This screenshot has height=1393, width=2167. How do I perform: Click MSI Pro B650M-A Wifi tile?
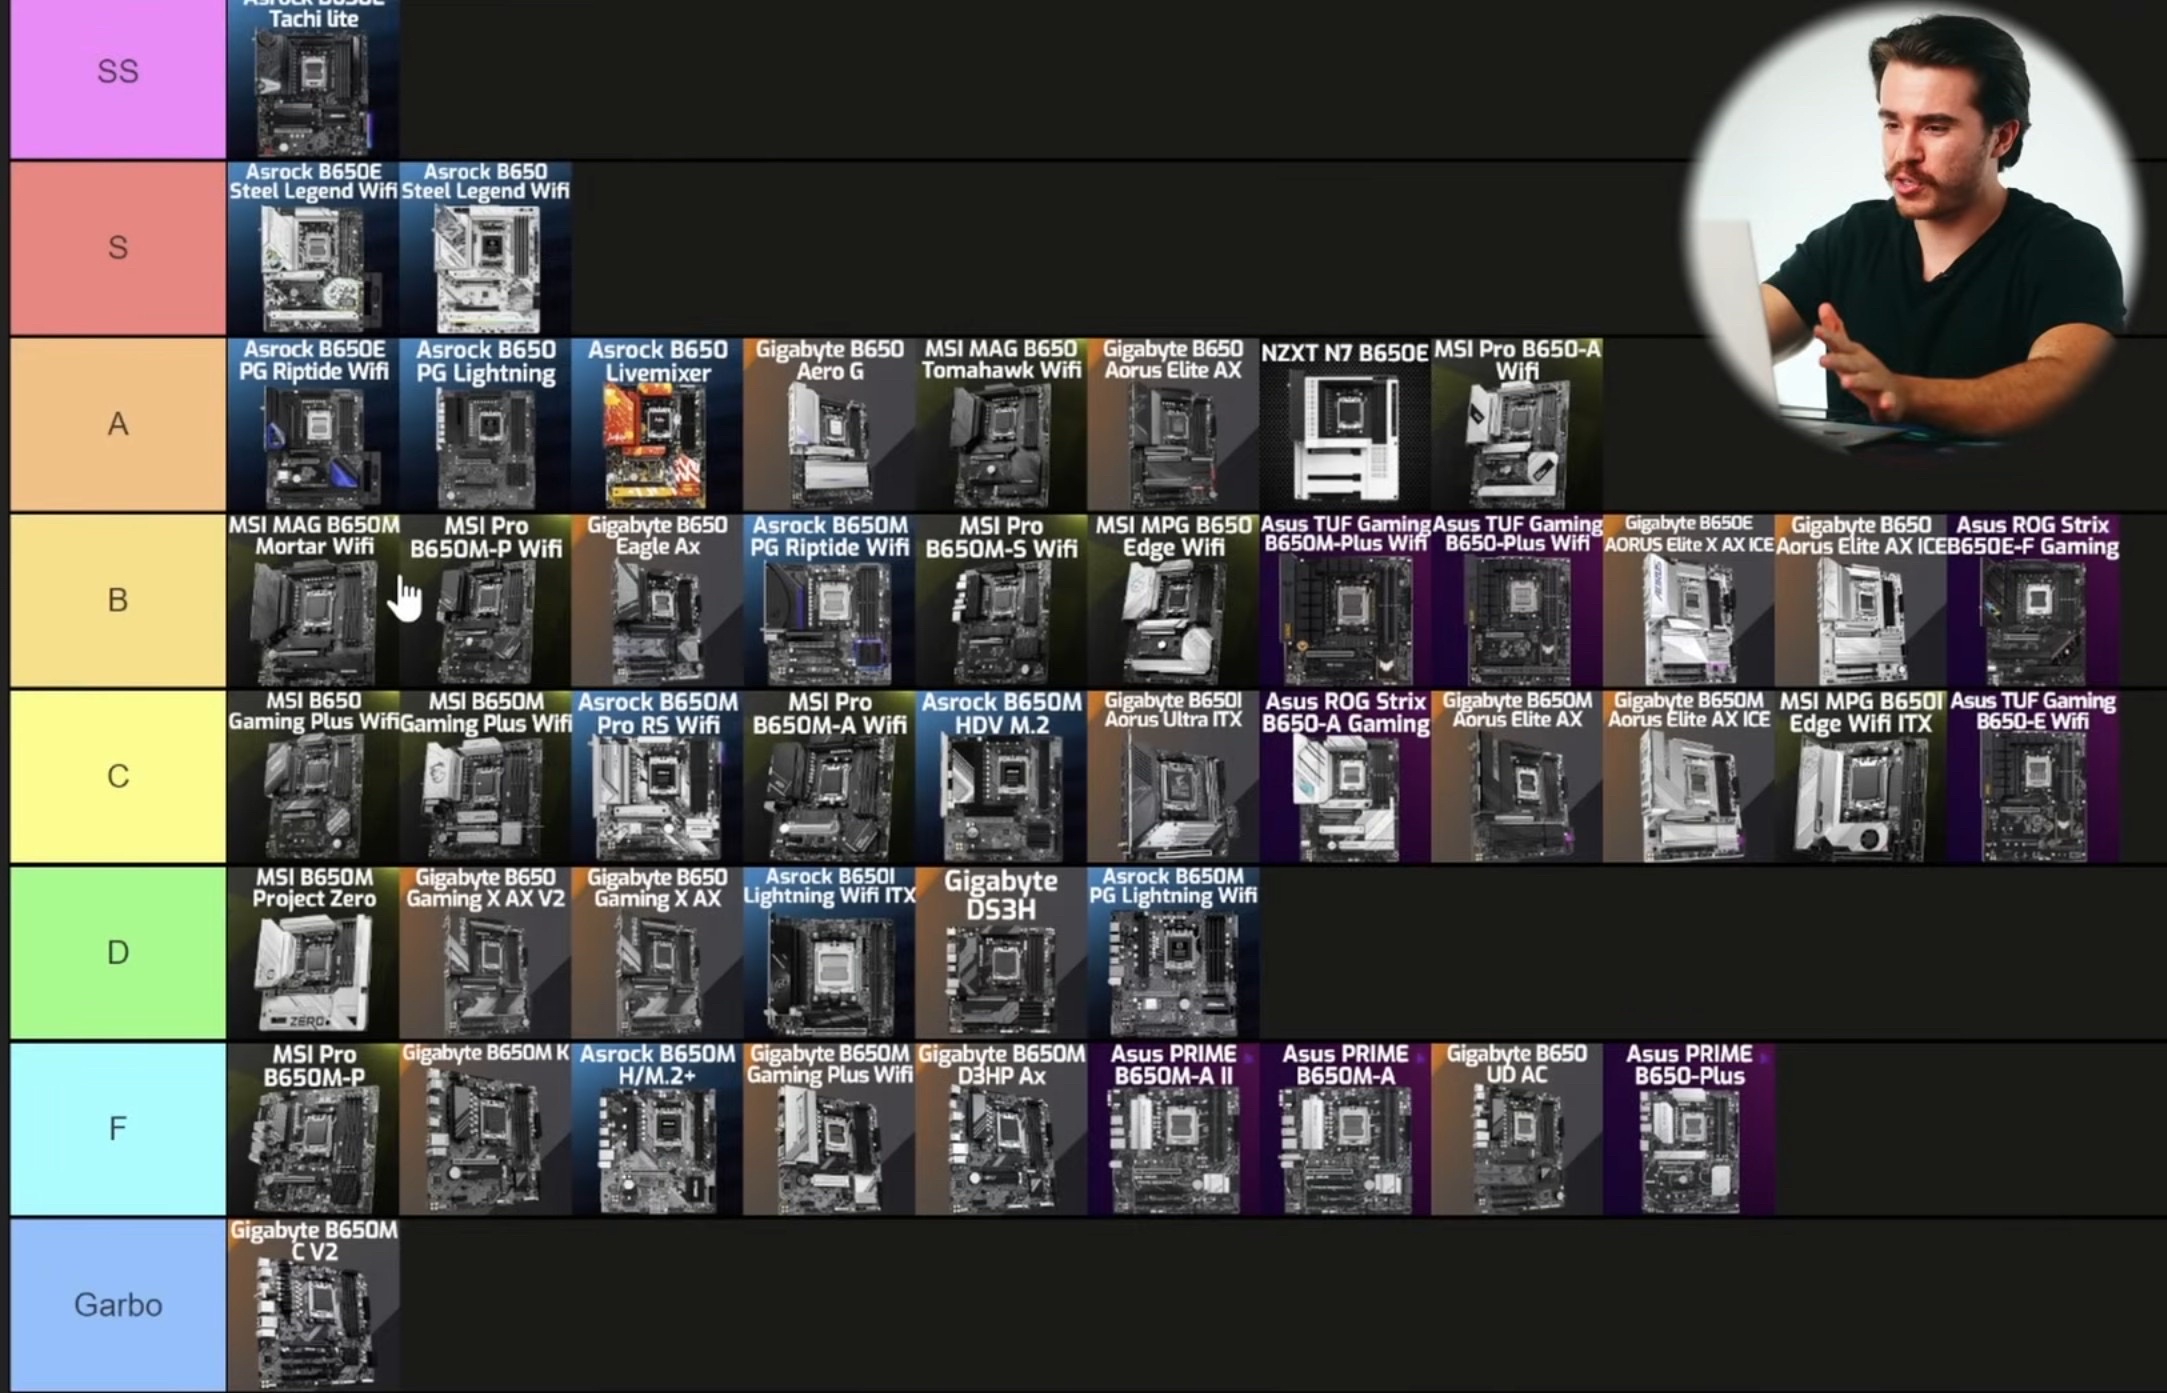pyautogui.click(x=829, y=776)
